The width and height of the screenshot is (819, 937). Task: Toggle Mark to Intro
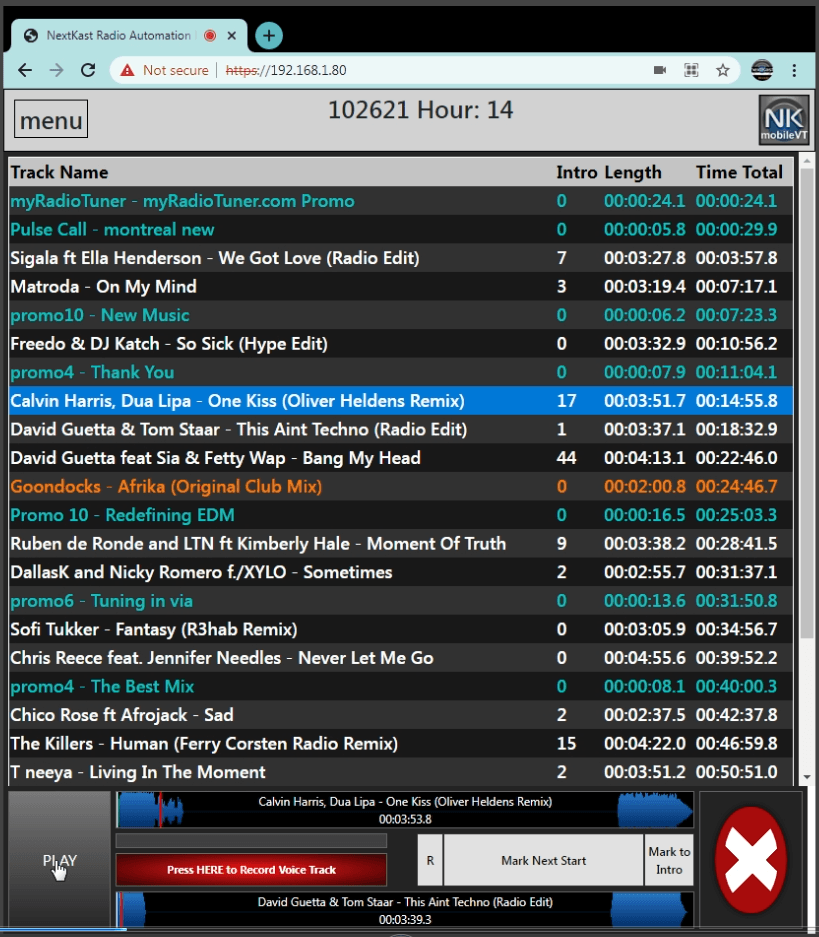(x=668, y=860)
